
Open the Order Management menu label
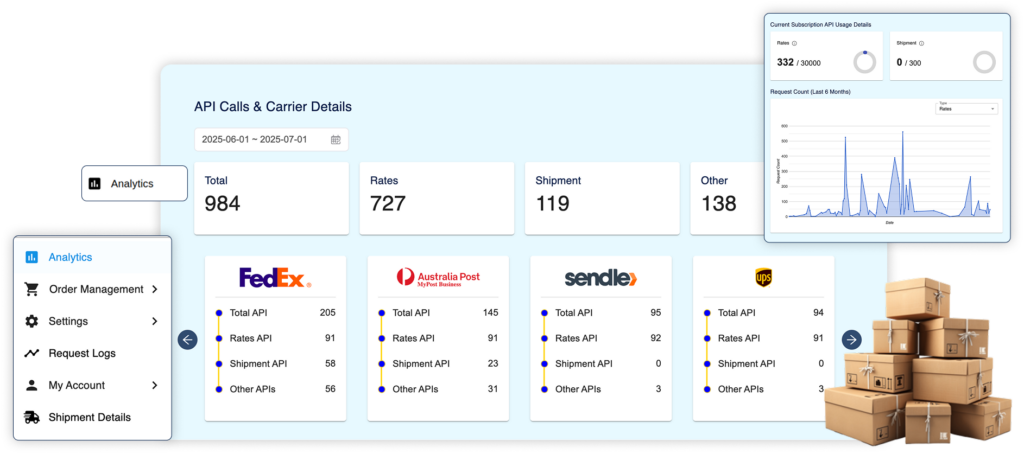tap(96, 289)
